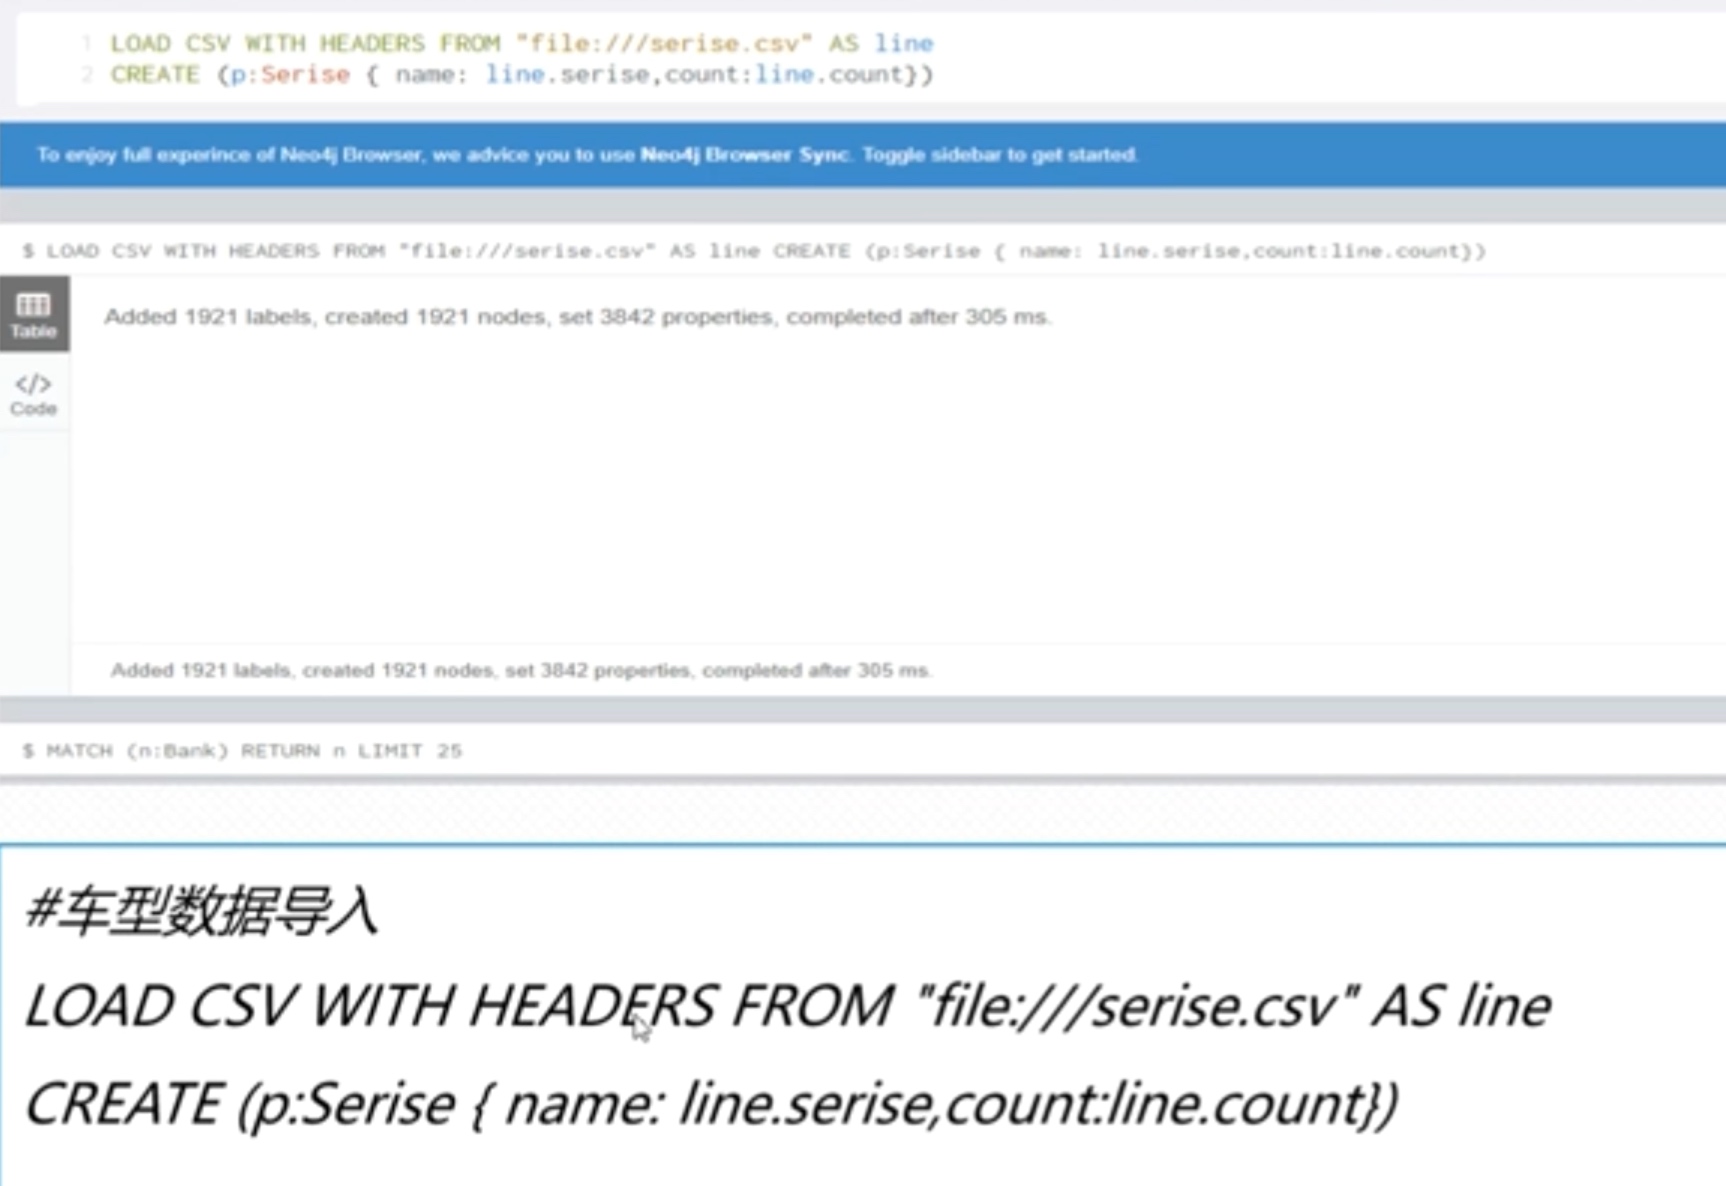Click the CREATE (p:Serise line in editor
This screenshot has width=1726, height=1186.
click(521, 75)
